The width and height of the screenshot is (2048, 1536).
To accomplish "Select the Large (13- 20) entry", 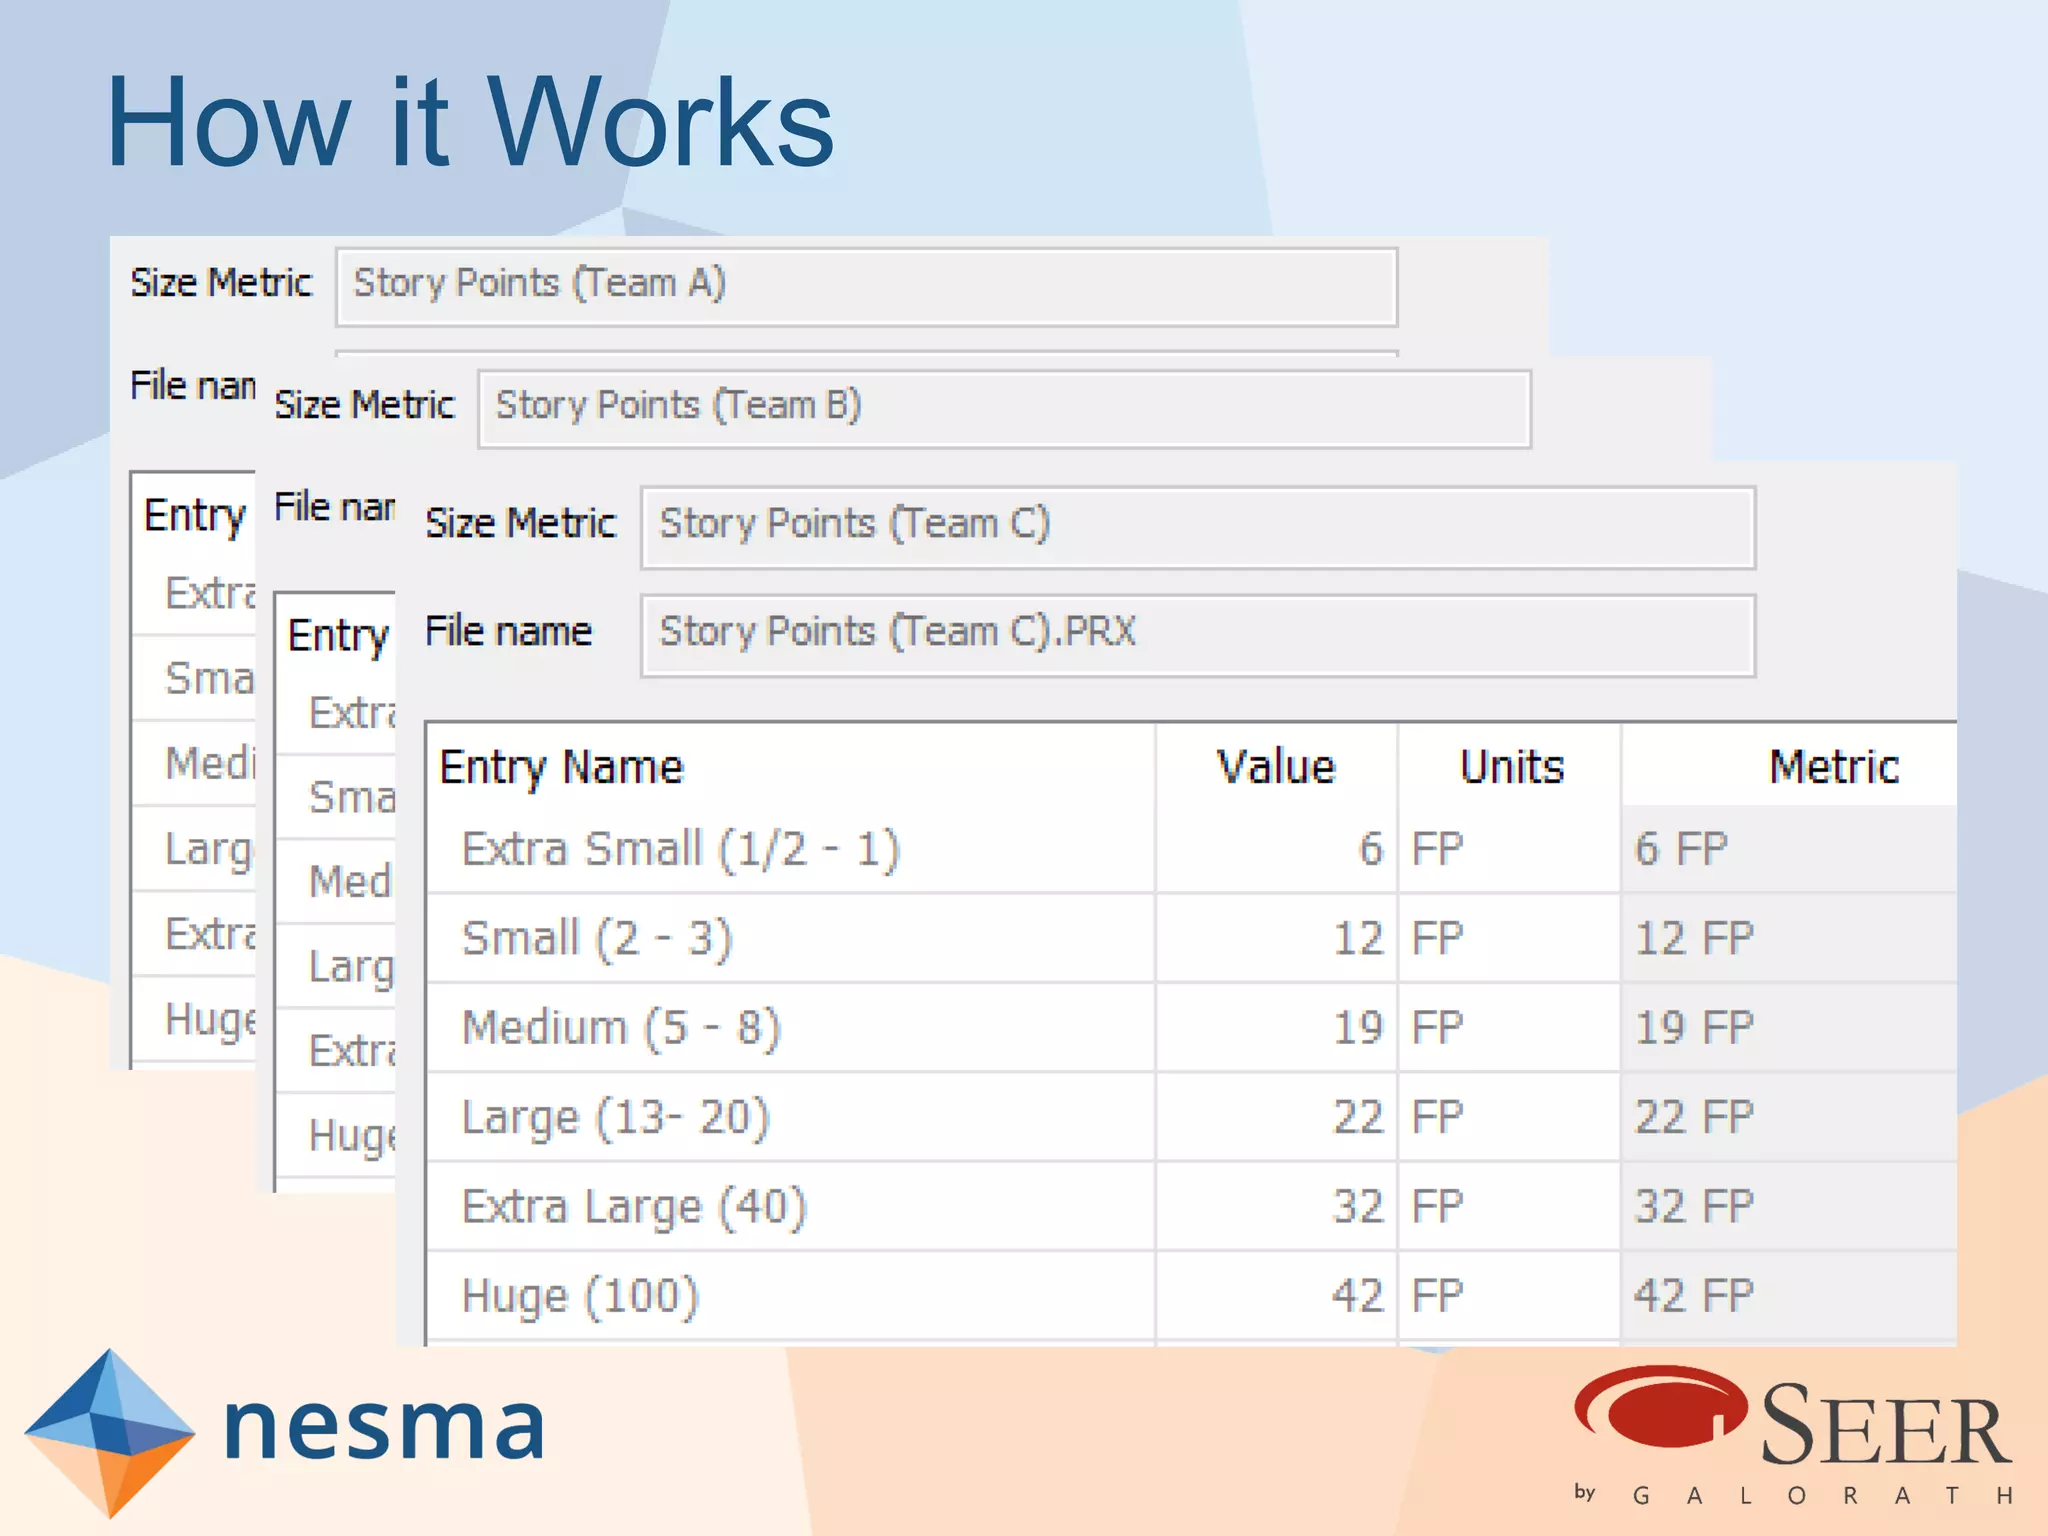I will (615, 1118).
